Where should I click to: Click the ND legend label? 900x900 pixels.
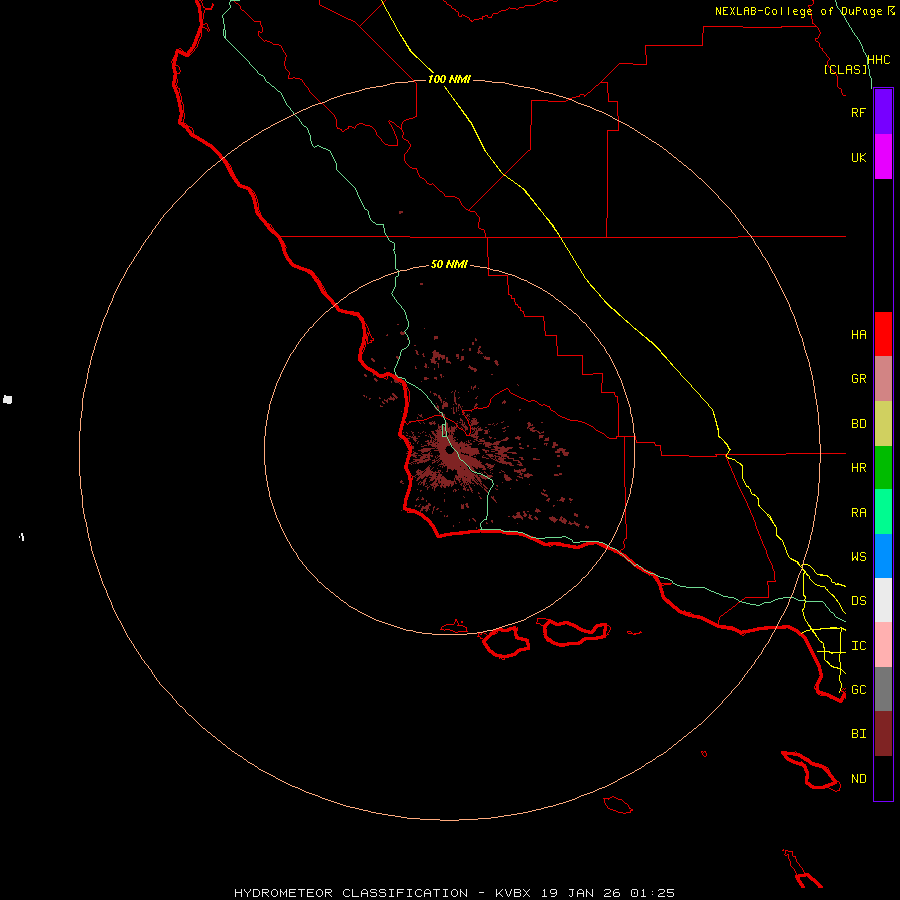(858, 779)
